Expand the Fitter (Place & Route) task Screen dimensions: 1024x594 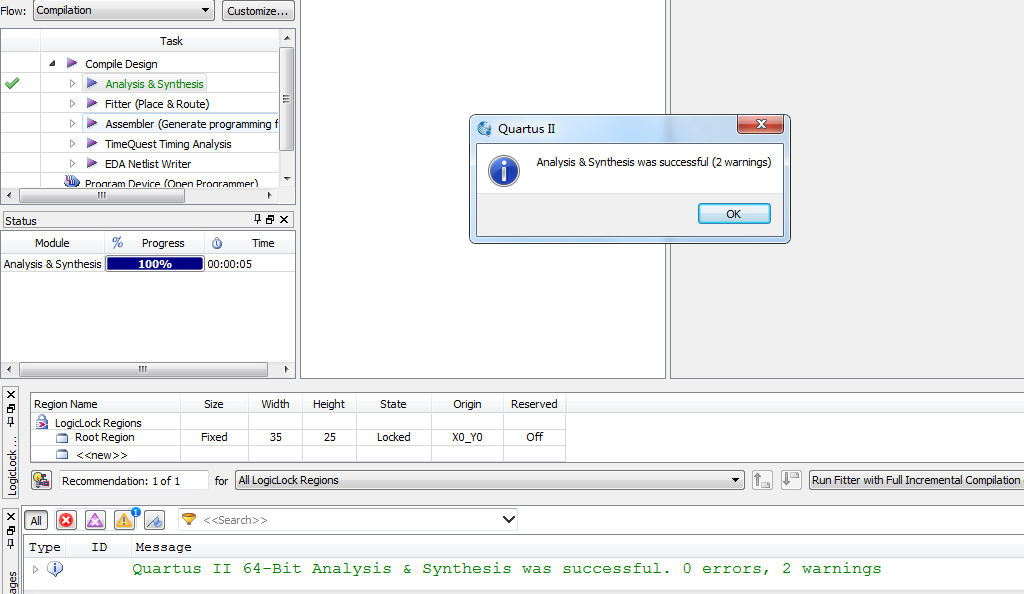(x=72, y=103)
